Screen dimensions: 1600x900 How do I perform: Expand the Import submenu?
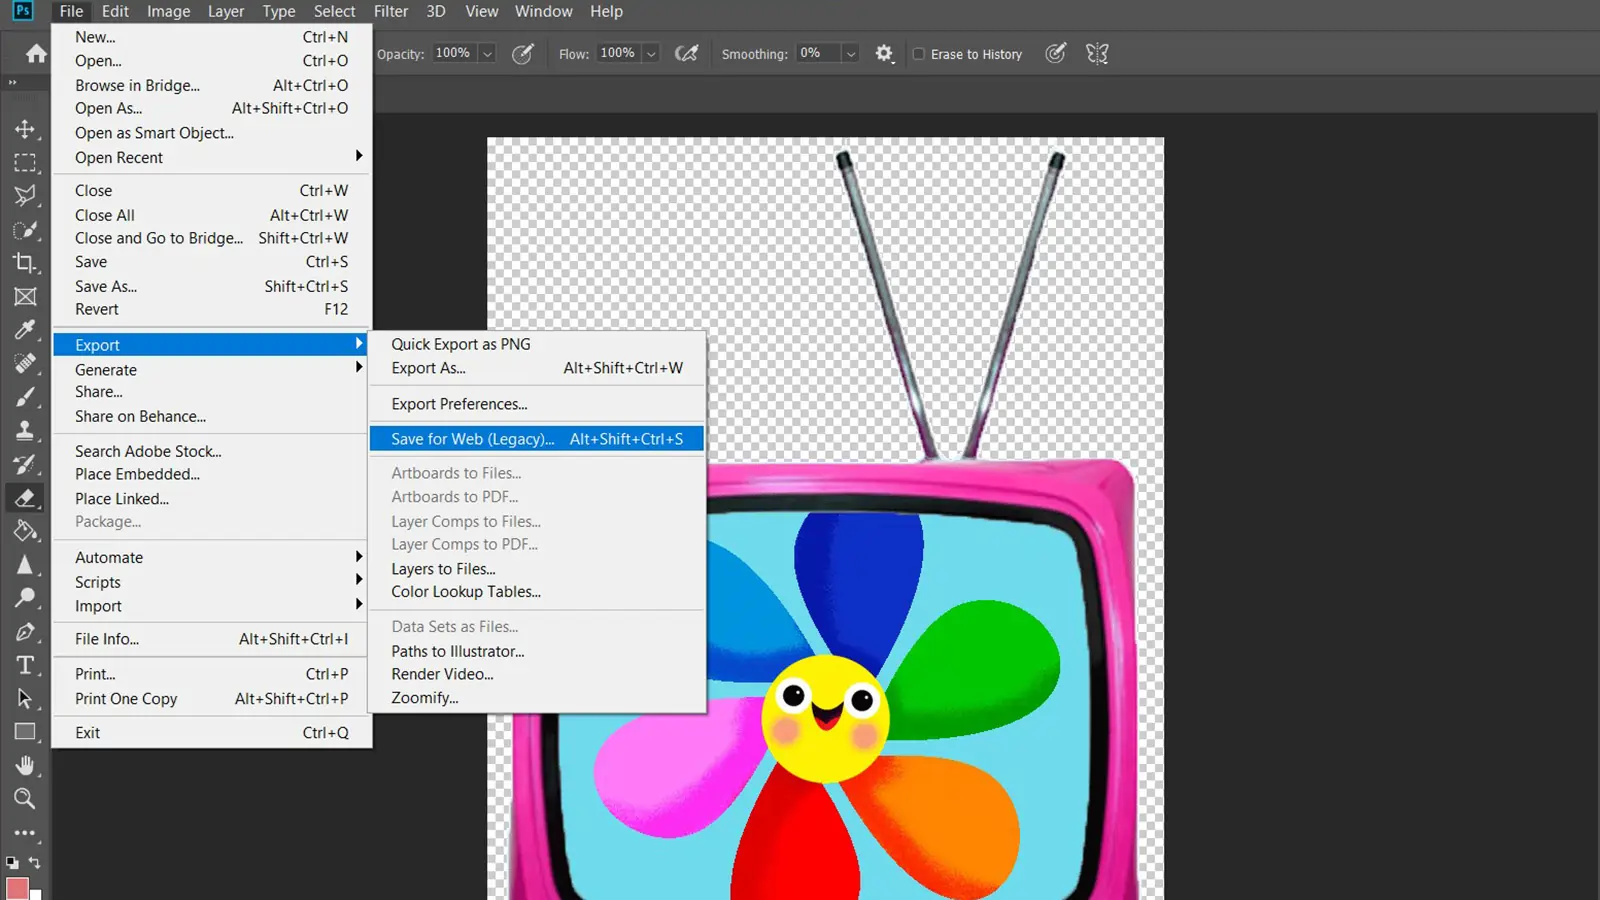210,606
